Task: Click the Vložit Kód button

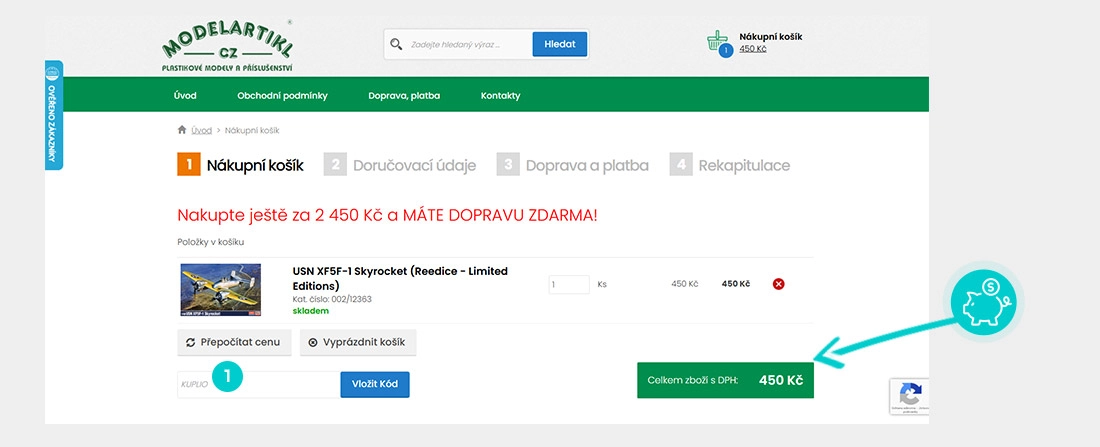Action: pyautogui.click(x=375, y=385)
